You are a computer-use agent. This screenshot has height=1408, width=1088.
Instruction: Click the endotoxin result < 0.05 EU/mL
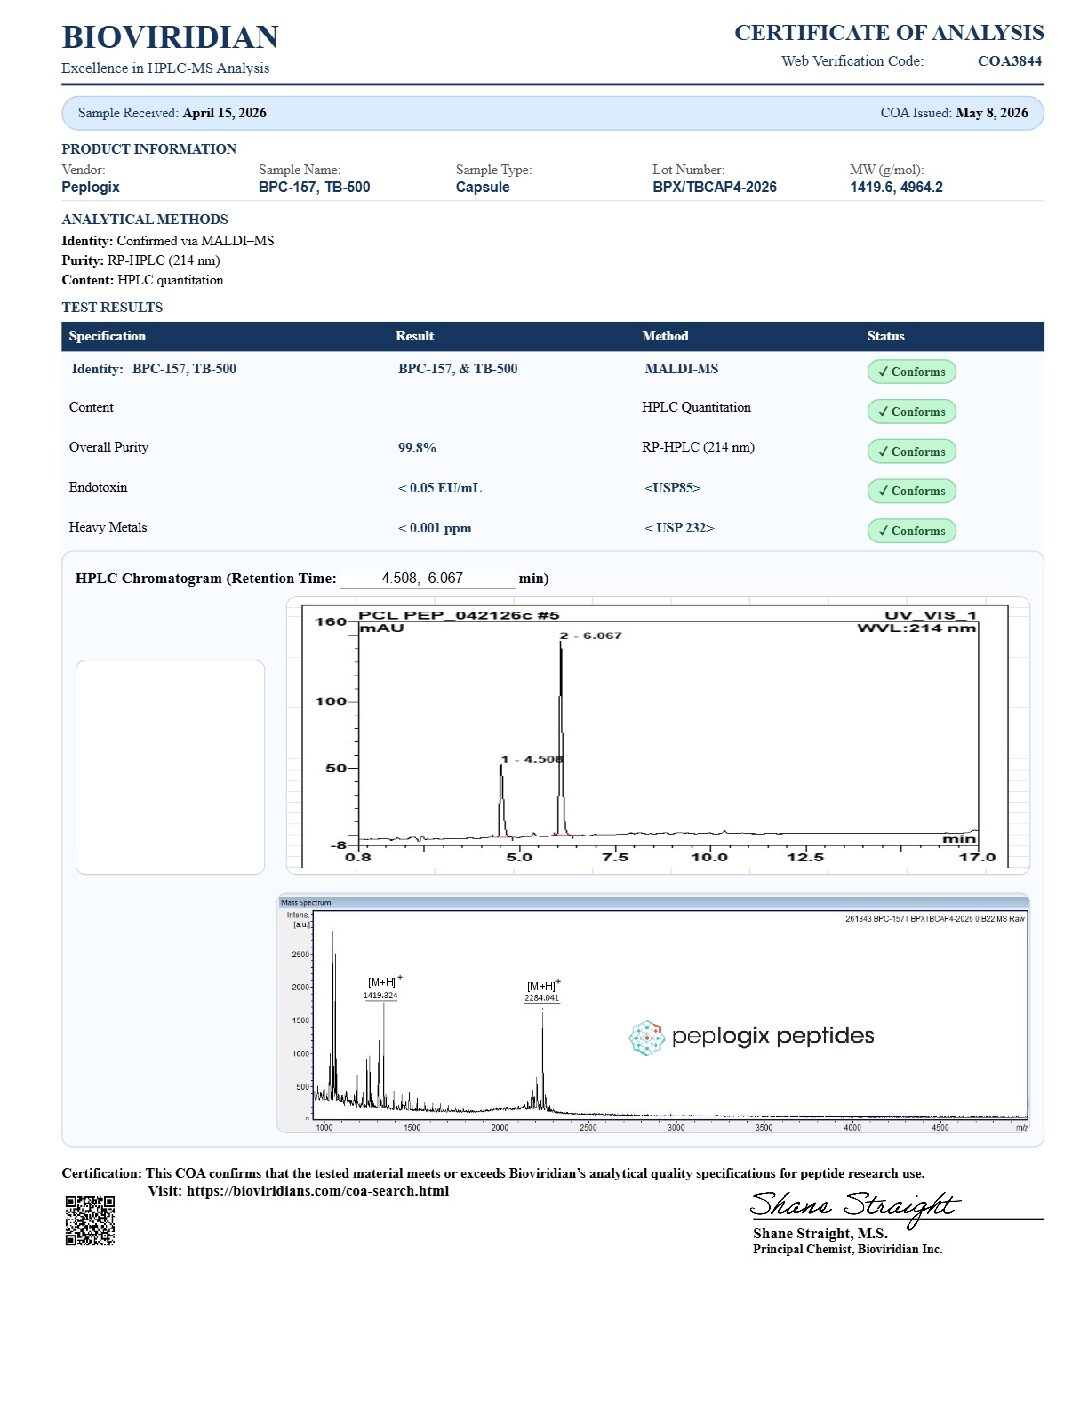[x=440, y=488]
